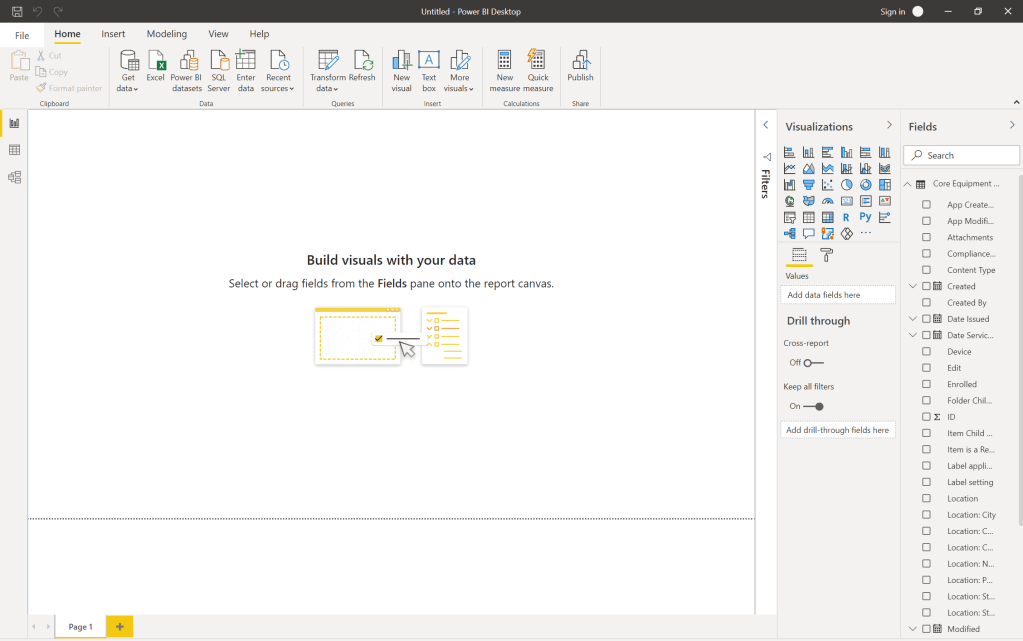
Task: Insert a Text box from ribbon
Action: [x=429, y=61]
